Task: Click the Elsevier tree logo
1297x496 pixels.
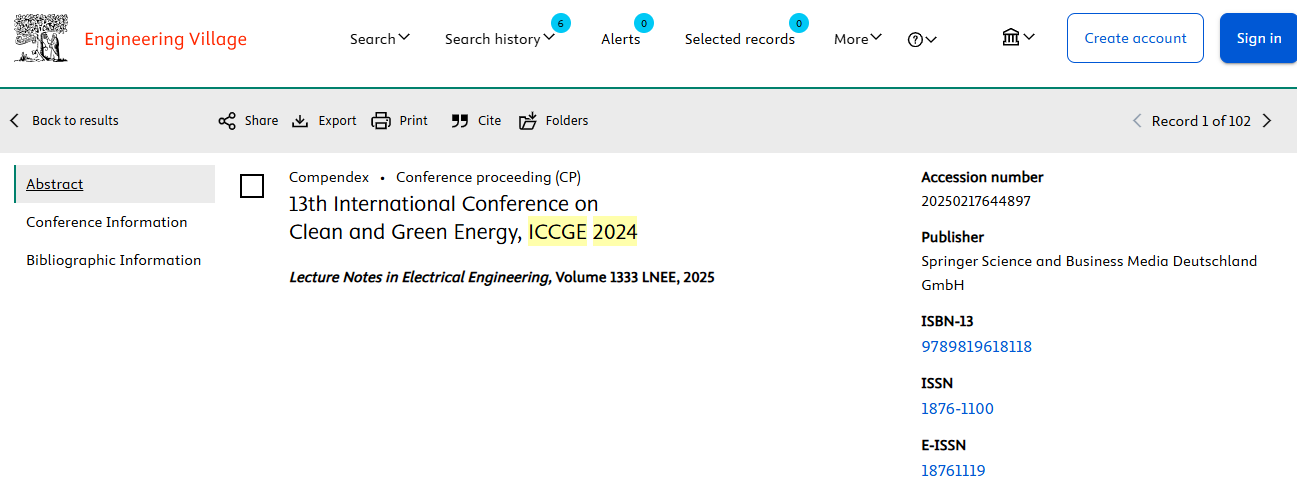Action: coord(41,39)
